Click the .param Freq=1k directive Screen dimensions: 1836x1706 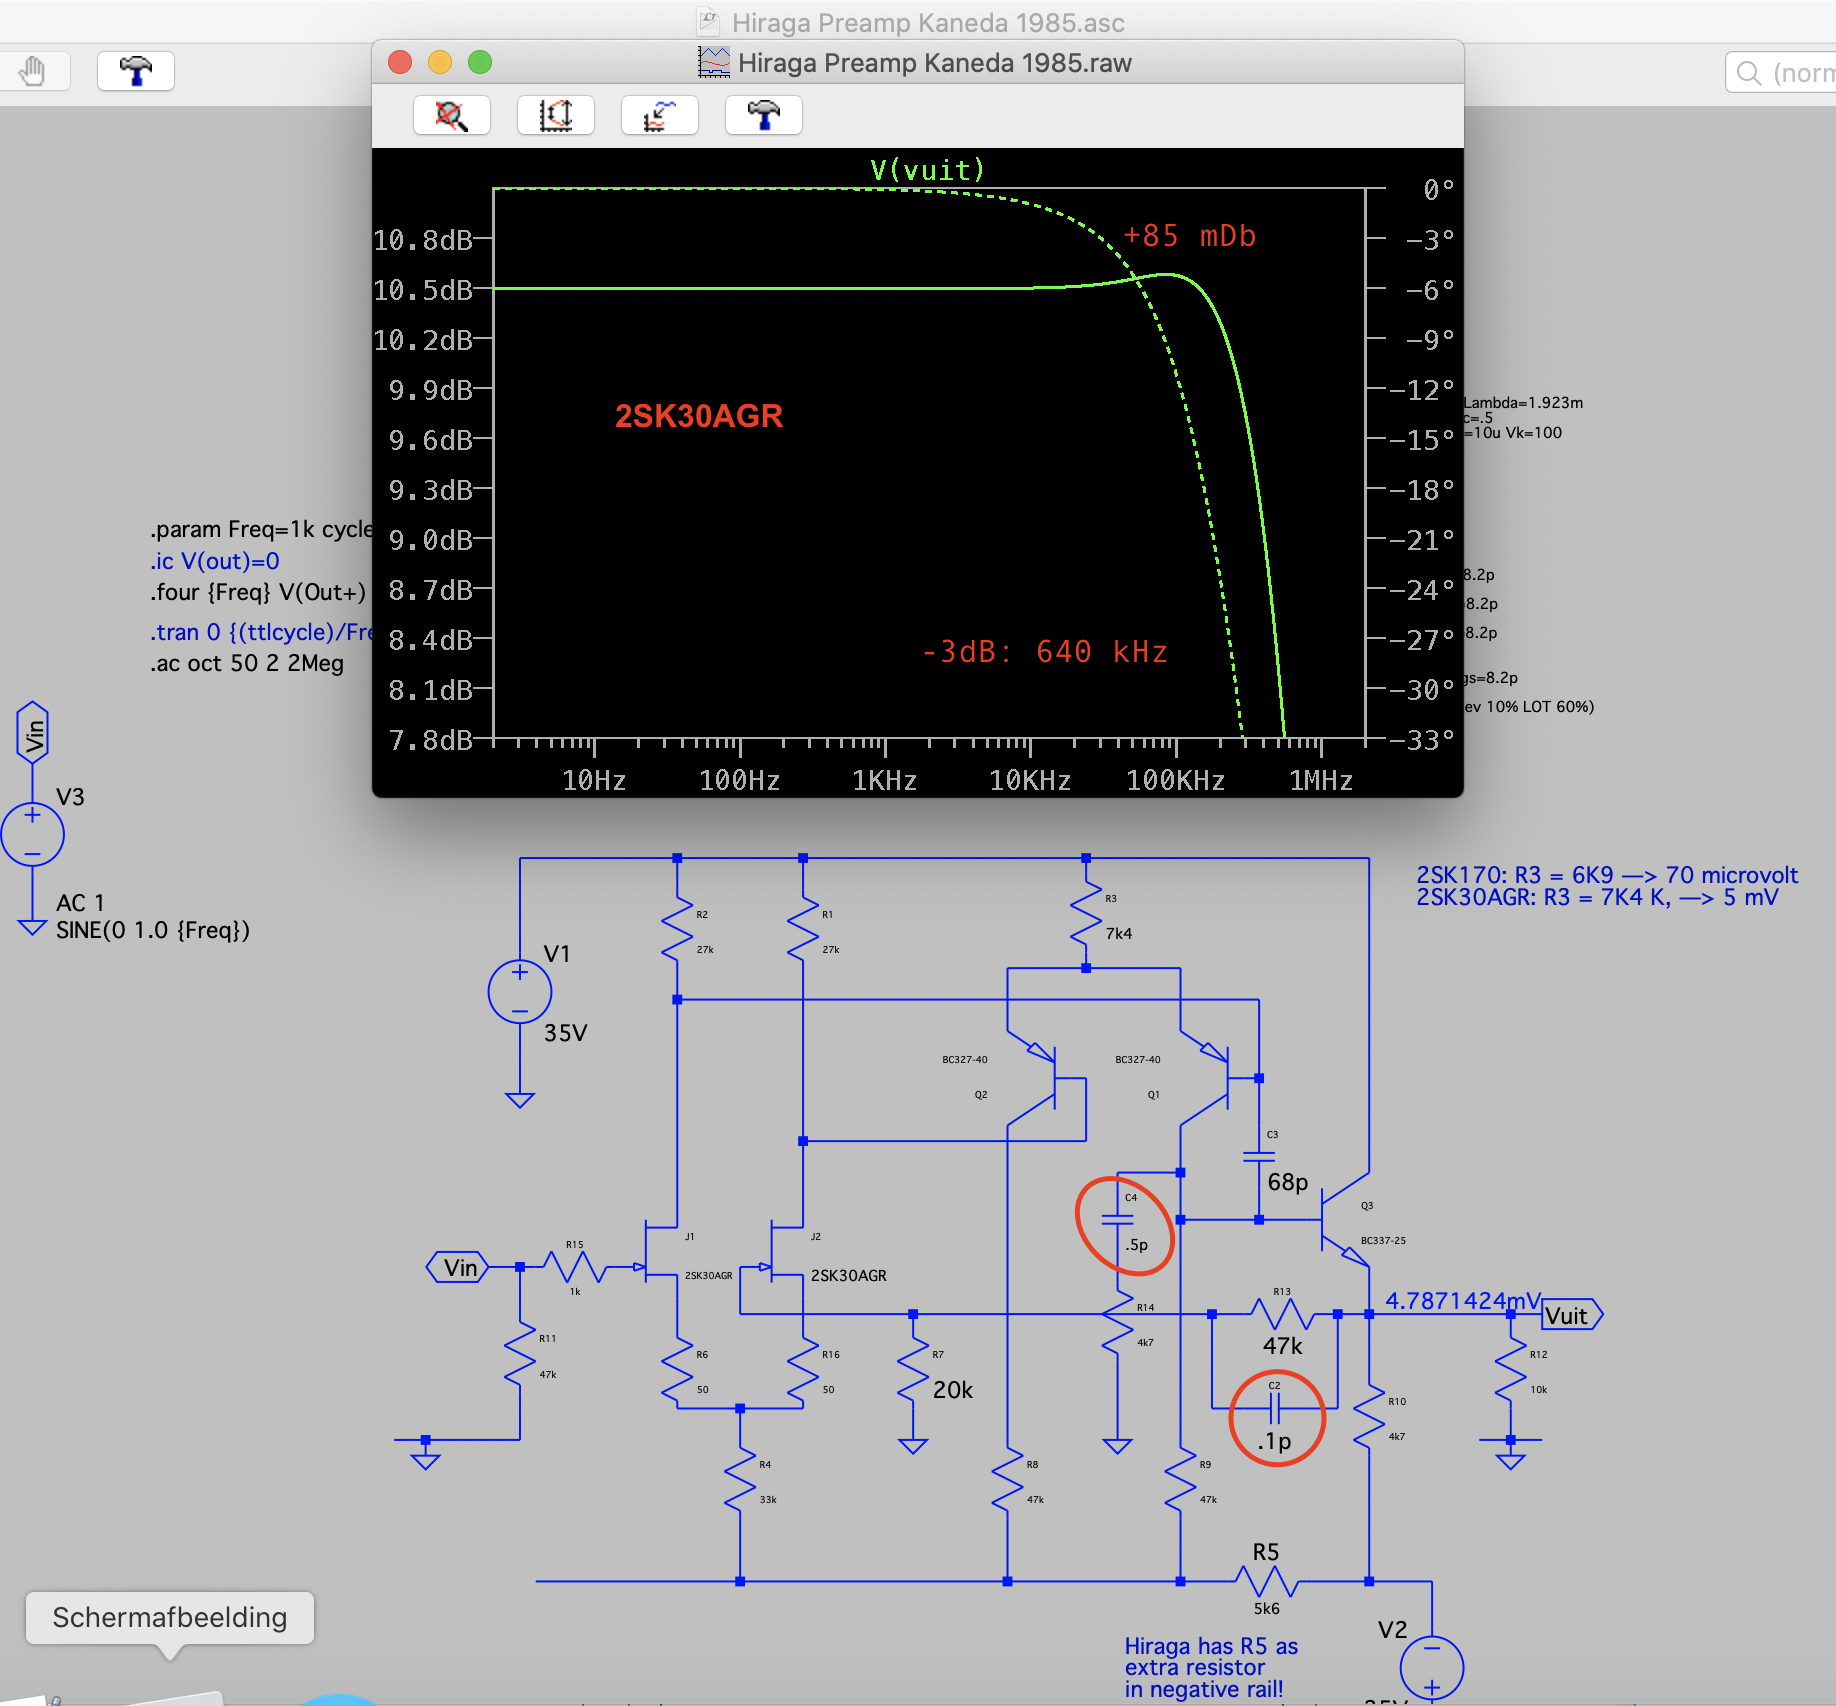click(260, 529)
